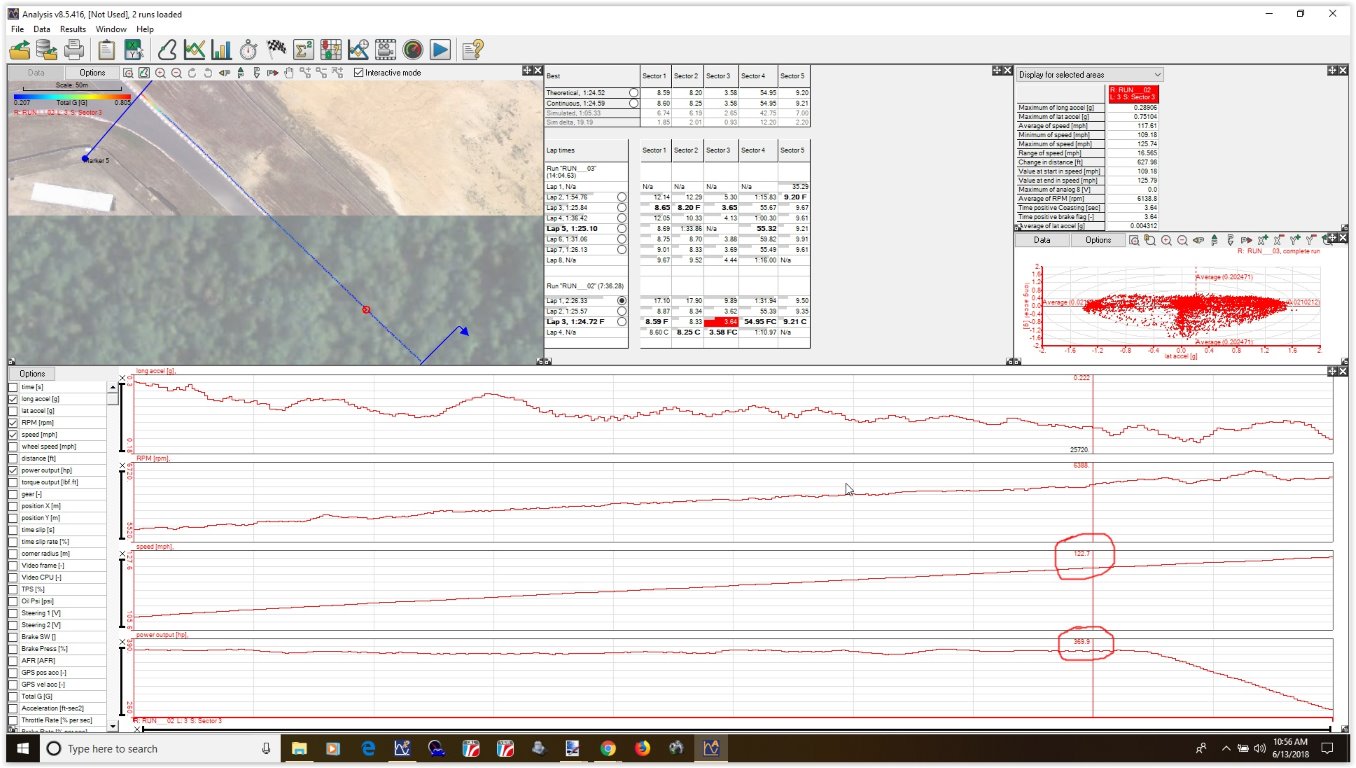Click the Sector 3 column header in Best table

720,76
